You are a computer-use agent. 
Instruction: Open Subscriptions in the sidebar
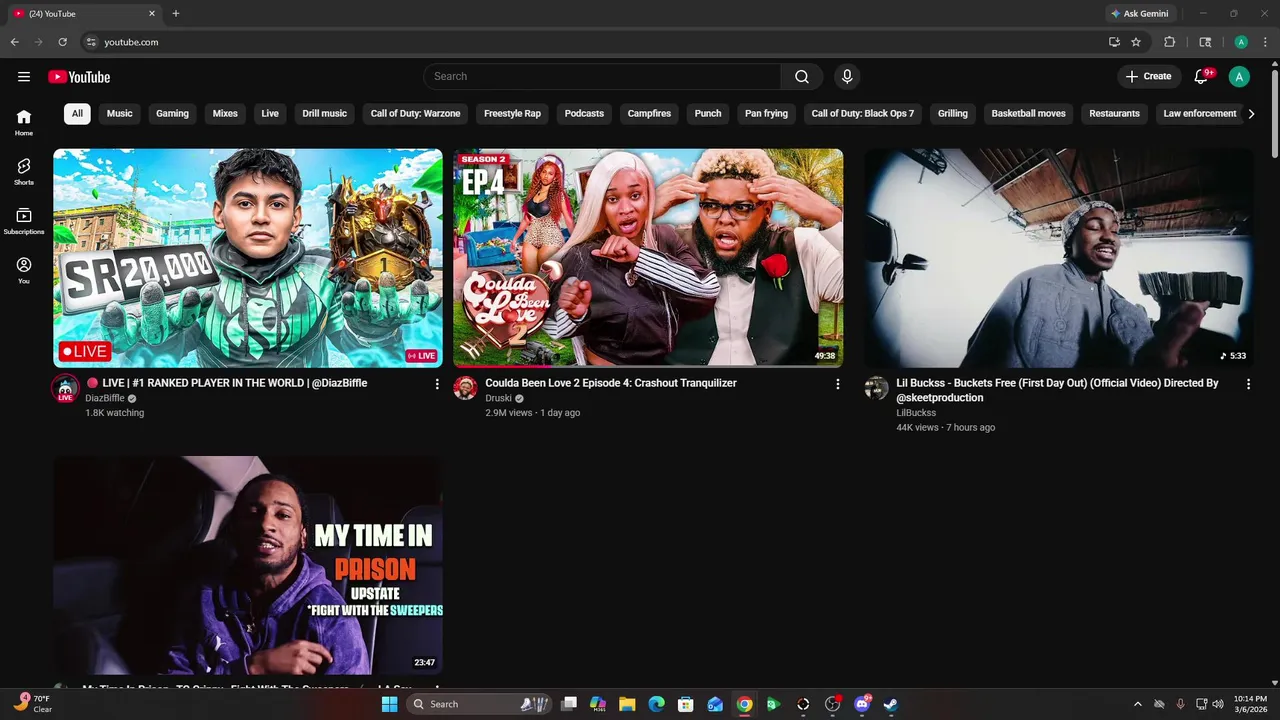[24, 222]
